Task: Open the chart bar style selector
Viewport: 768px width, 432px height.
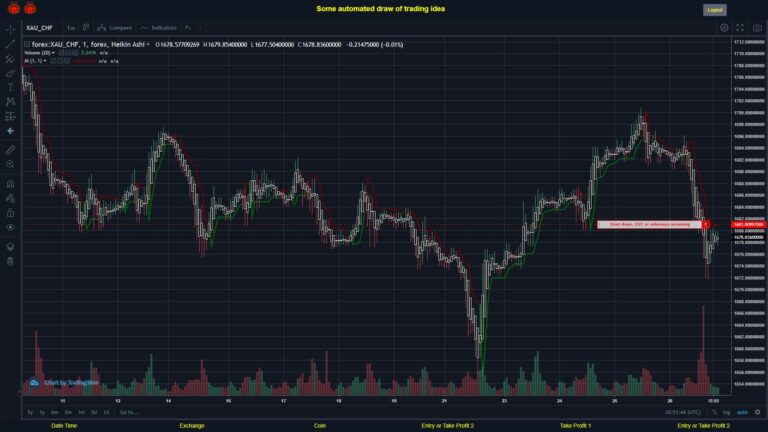Action: tap(86, 27)
